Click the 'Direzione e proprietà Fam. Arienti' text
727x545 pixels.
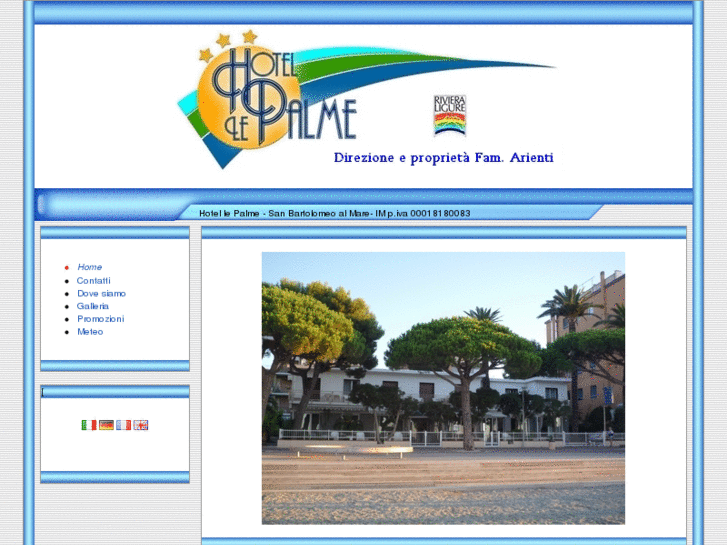(x=444, y=158)
